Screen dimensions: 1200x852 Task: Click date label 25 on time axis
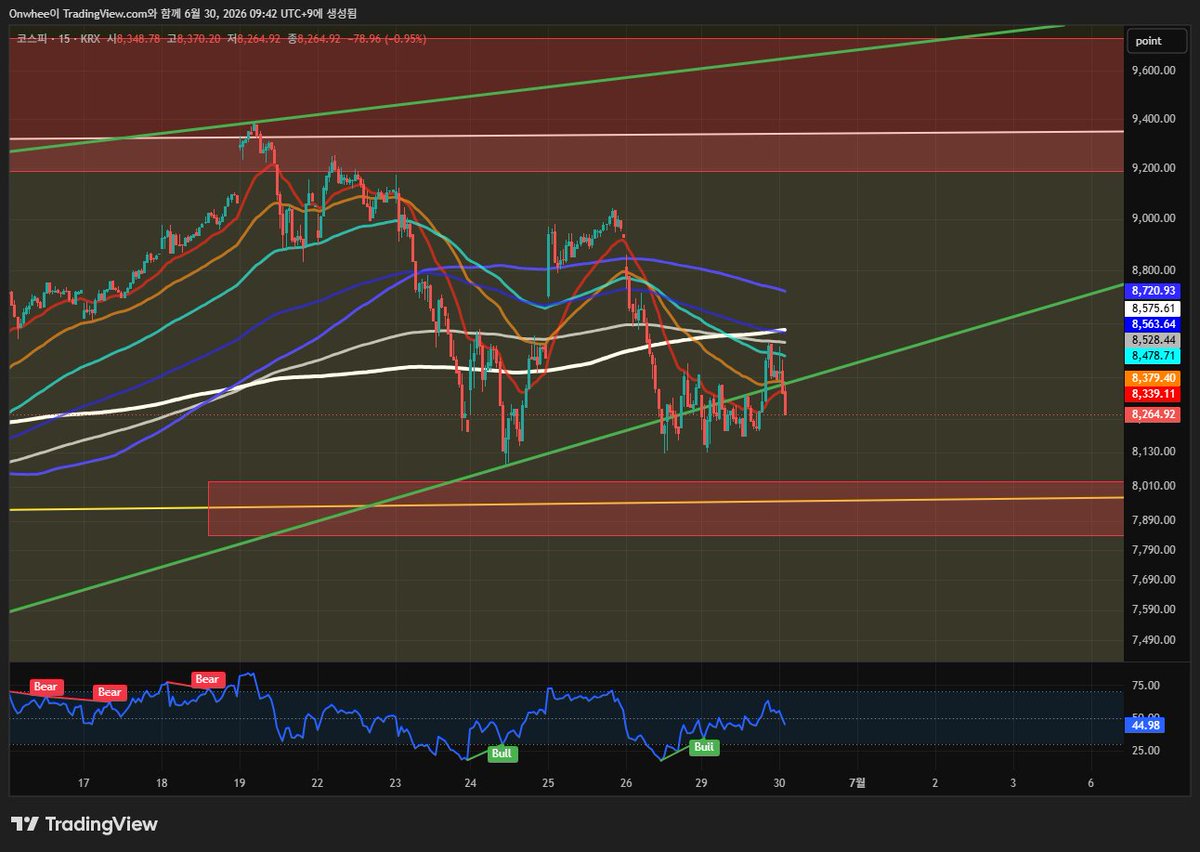548,782
